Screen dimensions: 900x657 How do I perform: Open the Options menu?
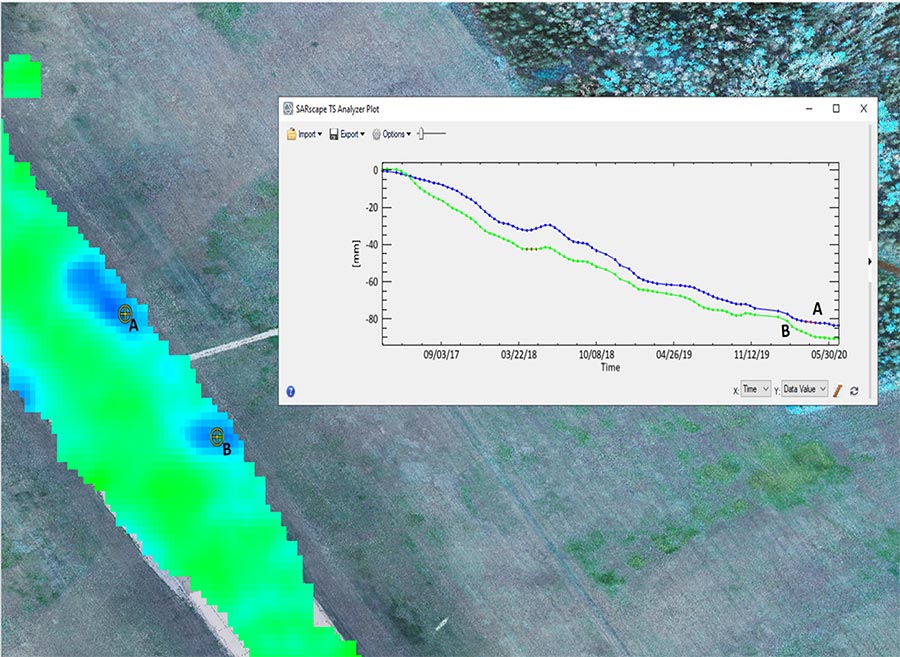pos(392,134)
